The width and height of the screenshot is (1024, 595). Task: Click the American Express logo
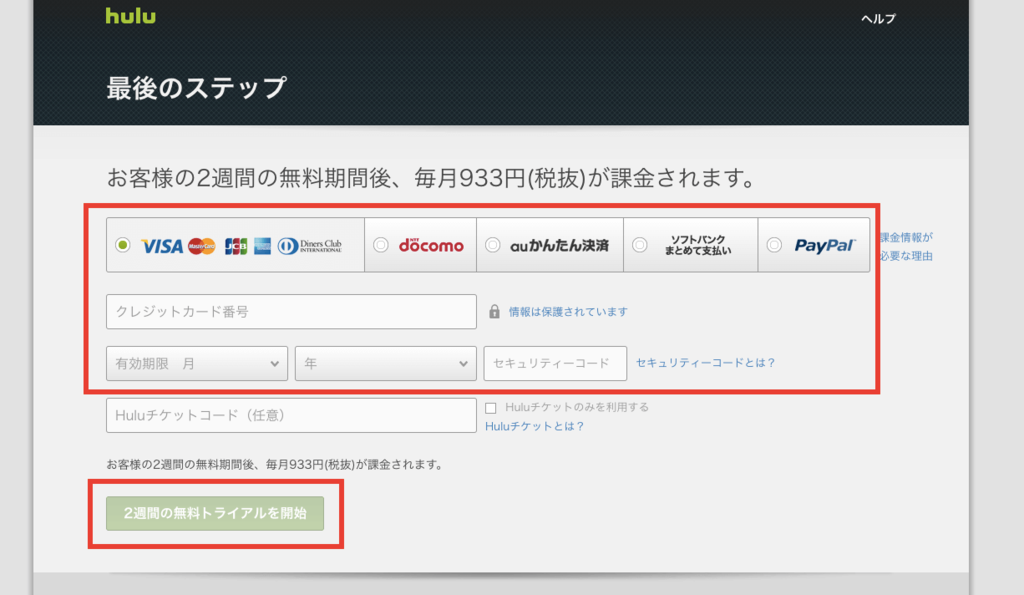(263, 246)
